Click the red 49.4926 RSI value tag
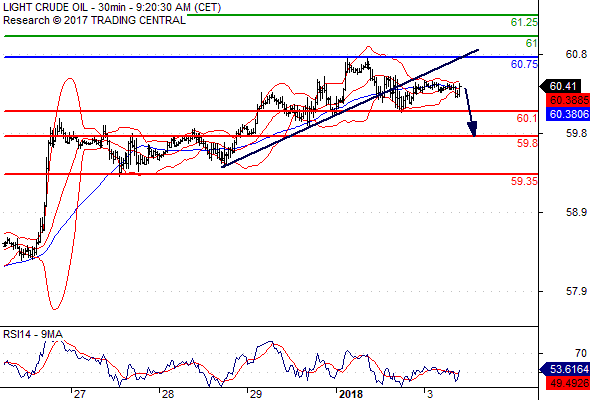 click(568, 383)
